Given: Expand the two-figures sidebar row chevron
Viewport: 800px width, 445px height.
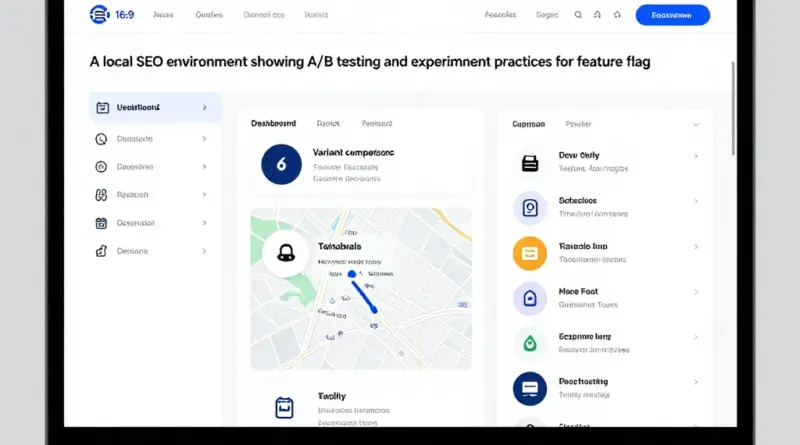Looking at the screenshot, I should [x=204, y=194].
